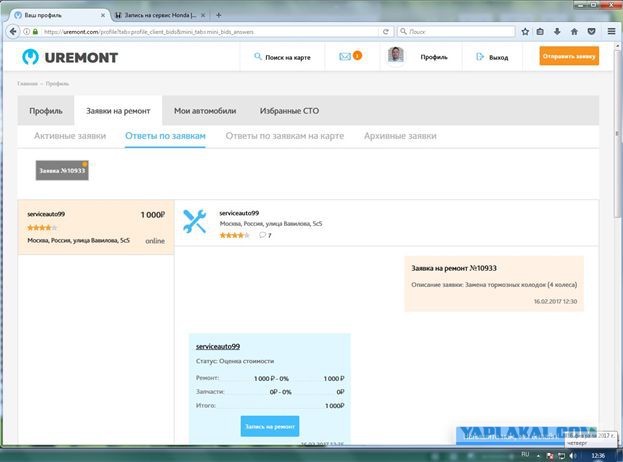The height and width of the screenshot is (462, 623).
Task: Select the 'Заявки на ремонт' tab
Action: [x=118, y=111]
